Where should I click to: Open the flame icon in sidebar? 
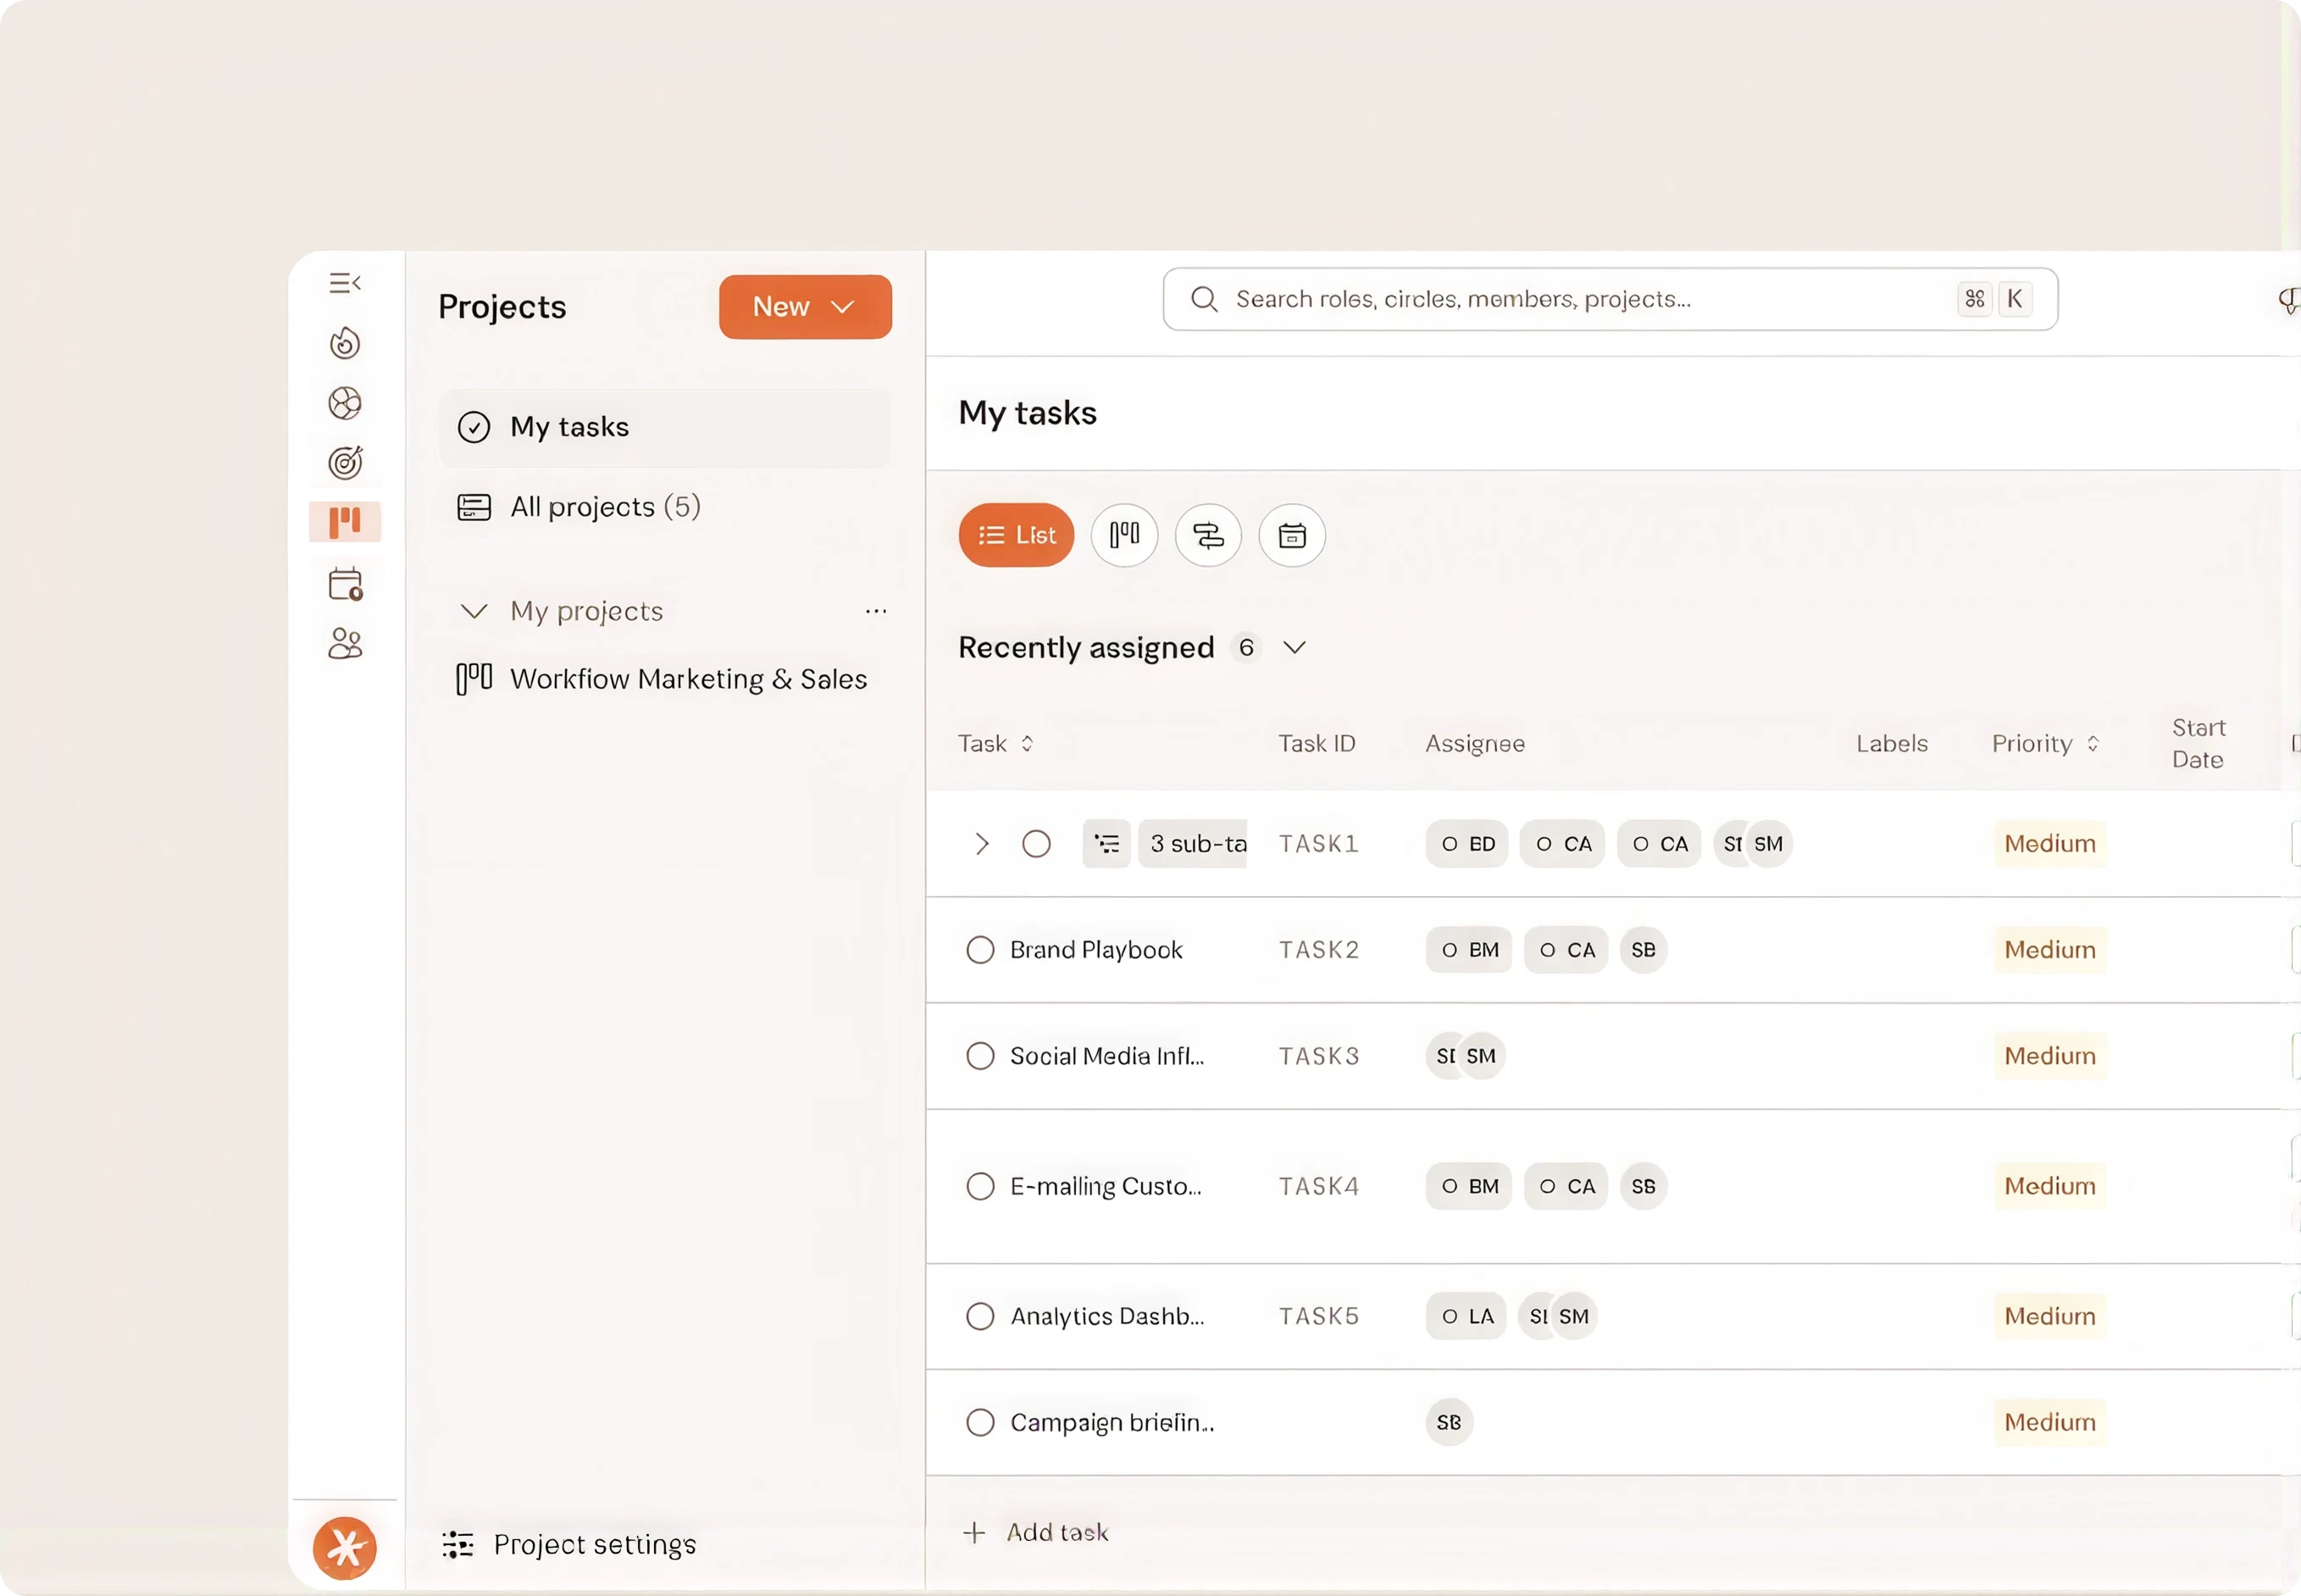(x=345, y=343)
